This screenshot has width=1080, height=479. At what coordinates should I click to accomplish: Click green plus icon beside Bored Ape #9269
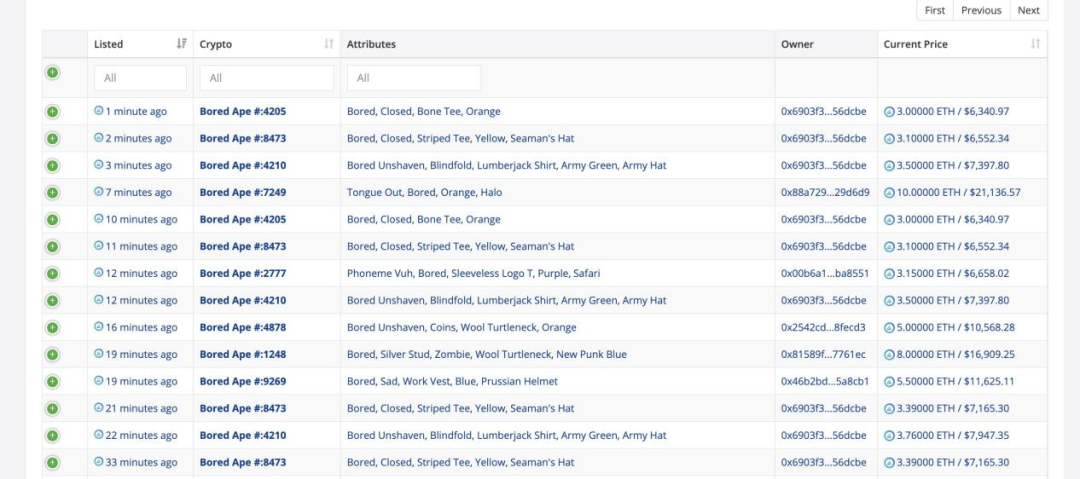[x=52, y=381]
